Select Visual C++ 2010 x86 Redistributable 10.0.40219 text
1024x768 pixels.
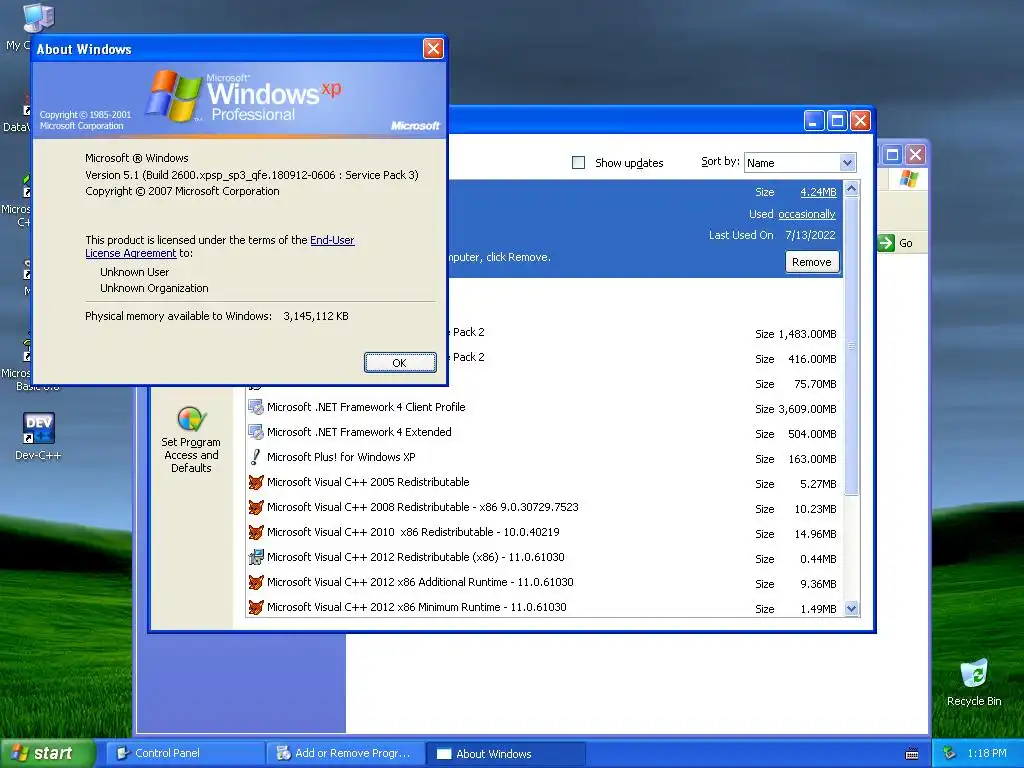[413, 532]
